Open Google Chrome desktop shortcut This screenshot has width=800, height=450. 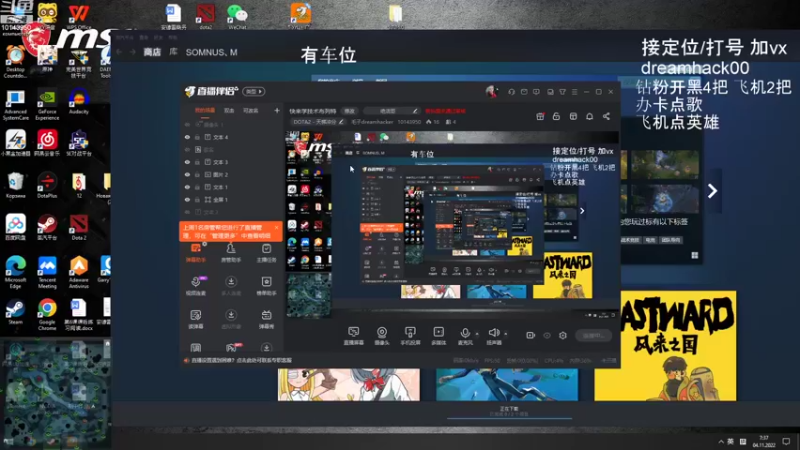click(x=47, y=314)
